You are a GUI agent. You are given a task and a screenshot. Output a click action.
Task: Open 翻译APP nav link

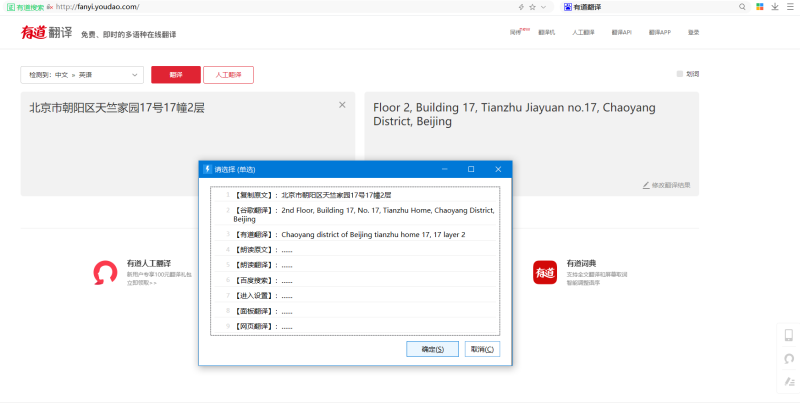click(x=660, y=33)
